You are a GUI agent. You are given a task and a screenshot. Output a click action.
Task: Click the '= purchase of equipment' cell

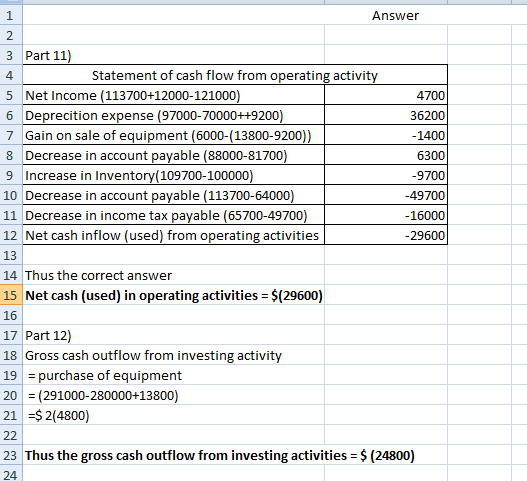(x=173, y=375)
